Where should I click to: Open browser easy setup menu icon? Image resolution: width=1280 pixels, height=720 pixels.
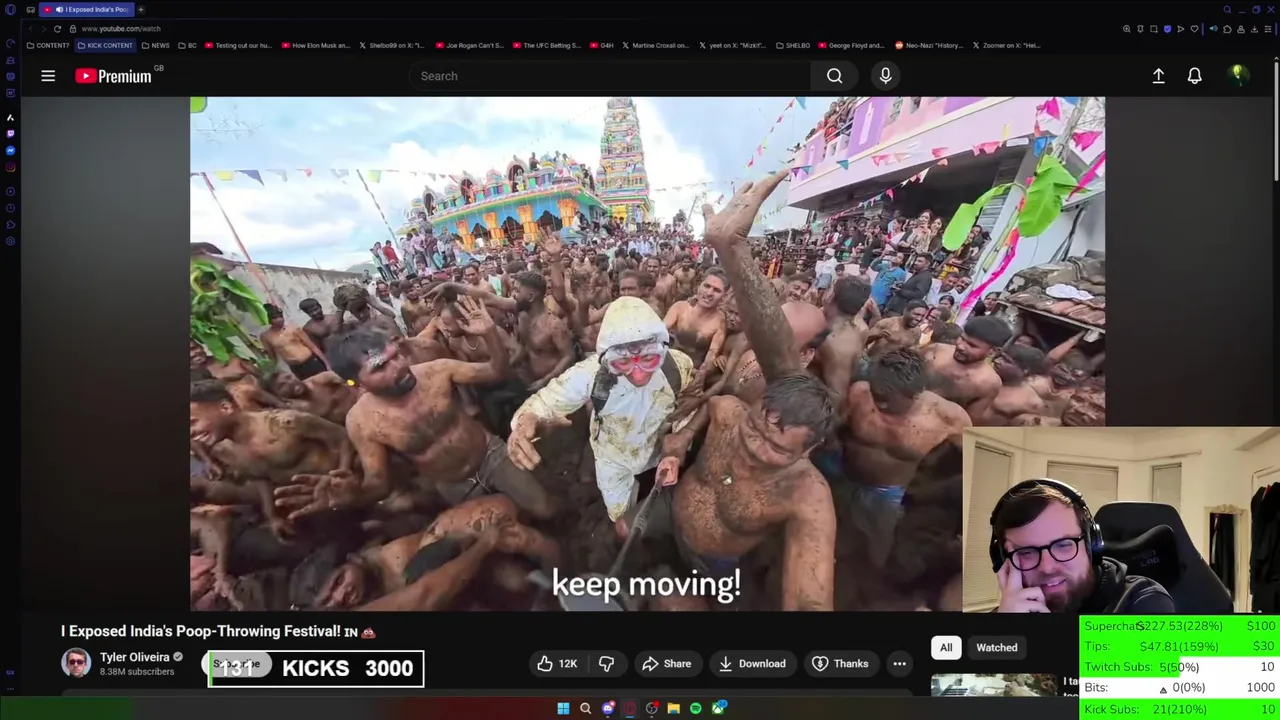[x=1268, y=29]
